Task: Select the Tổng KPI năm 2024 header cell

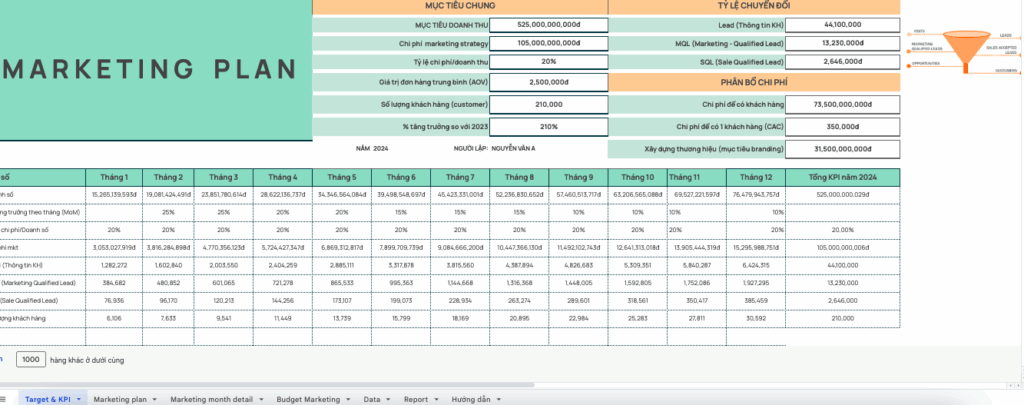Action: tap(842, 177)
